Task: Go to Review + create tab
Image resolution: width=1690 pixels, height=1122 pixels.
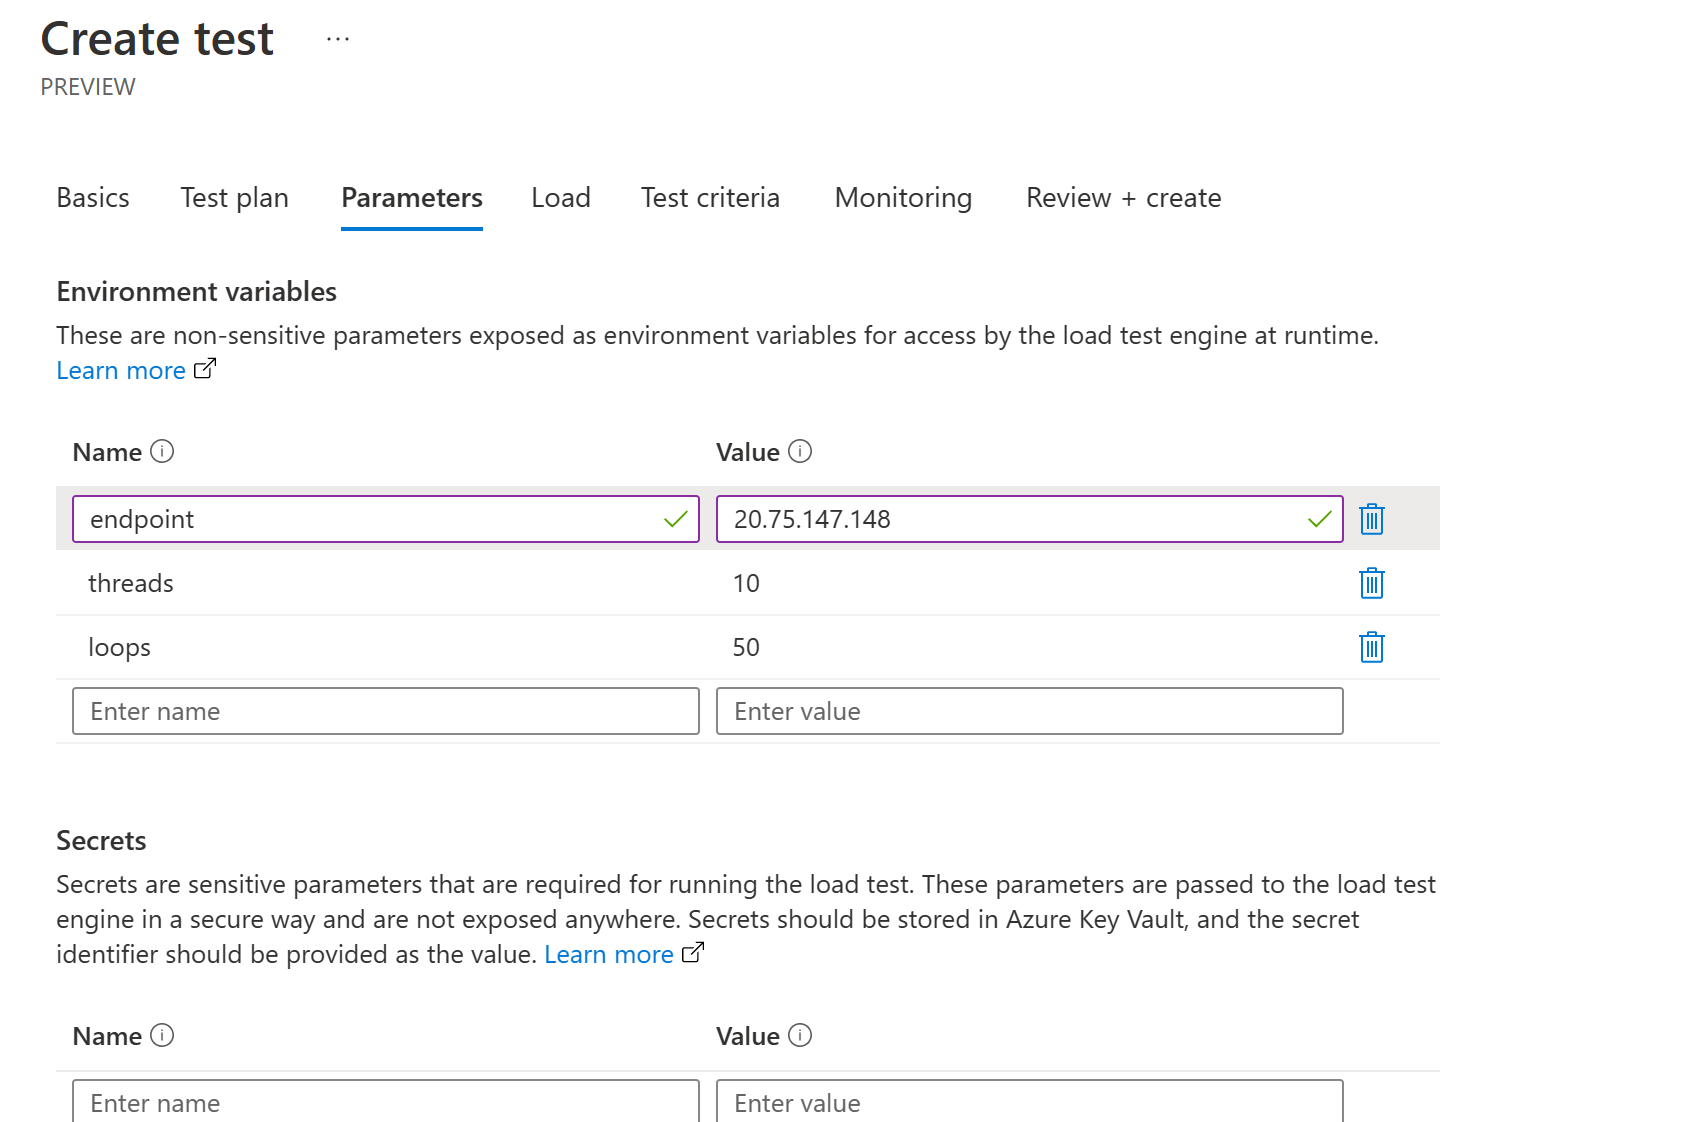Action: click(x=1123, y=198)
